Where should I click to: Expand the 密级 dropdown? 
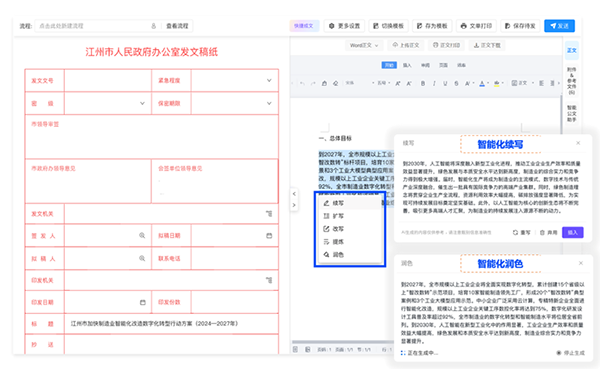coord(108,103)
